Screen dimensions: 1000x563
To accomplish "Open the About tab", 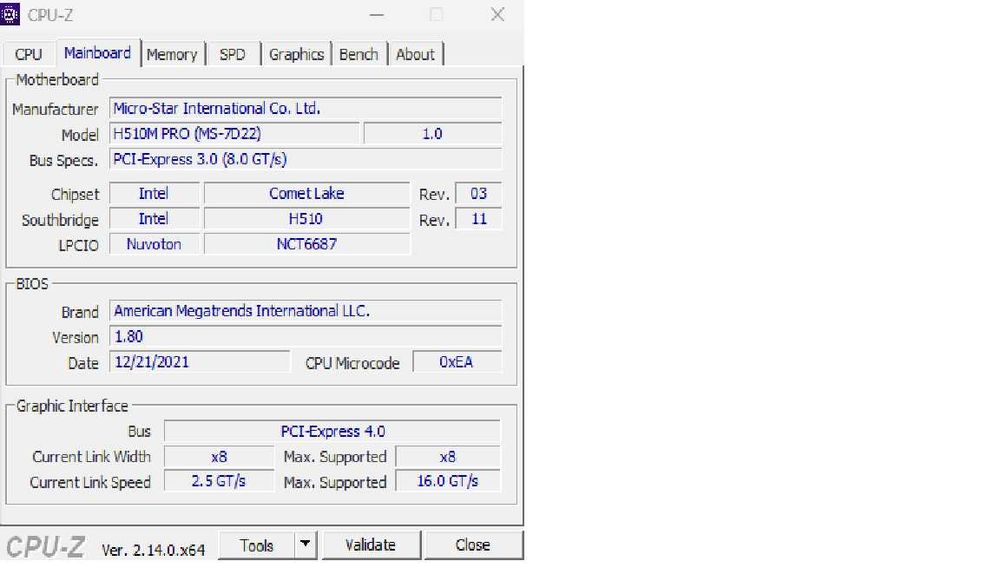I will 415,54.
